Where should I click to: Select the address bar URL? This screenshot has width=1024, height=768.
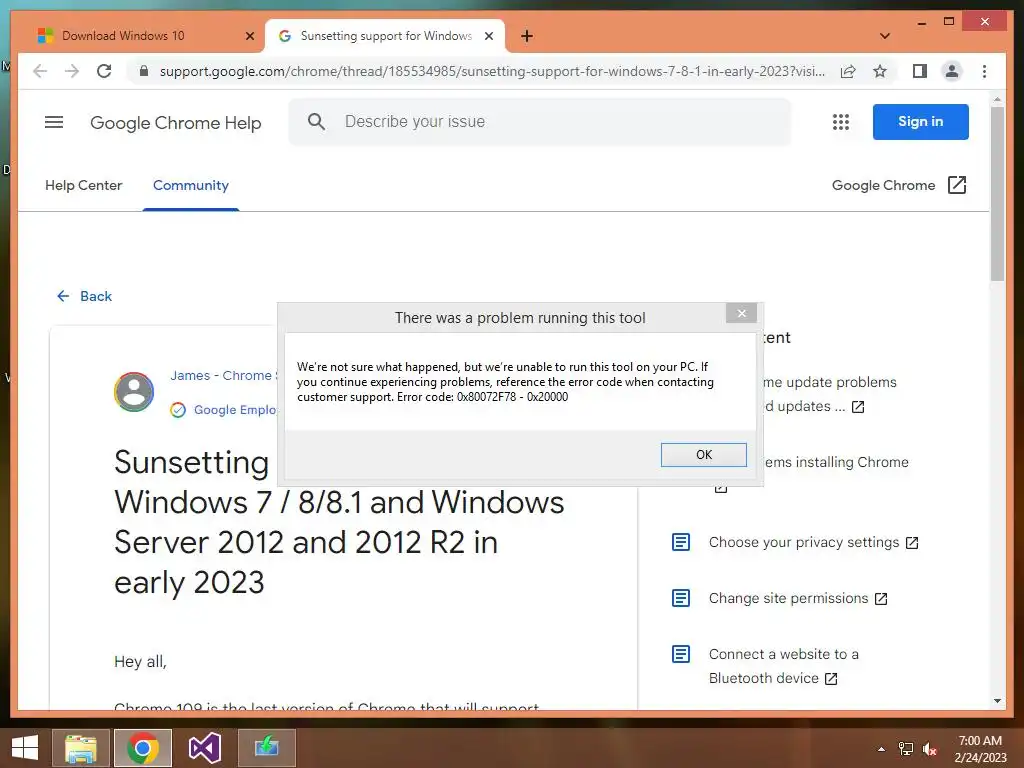click(x=492, y=71)
